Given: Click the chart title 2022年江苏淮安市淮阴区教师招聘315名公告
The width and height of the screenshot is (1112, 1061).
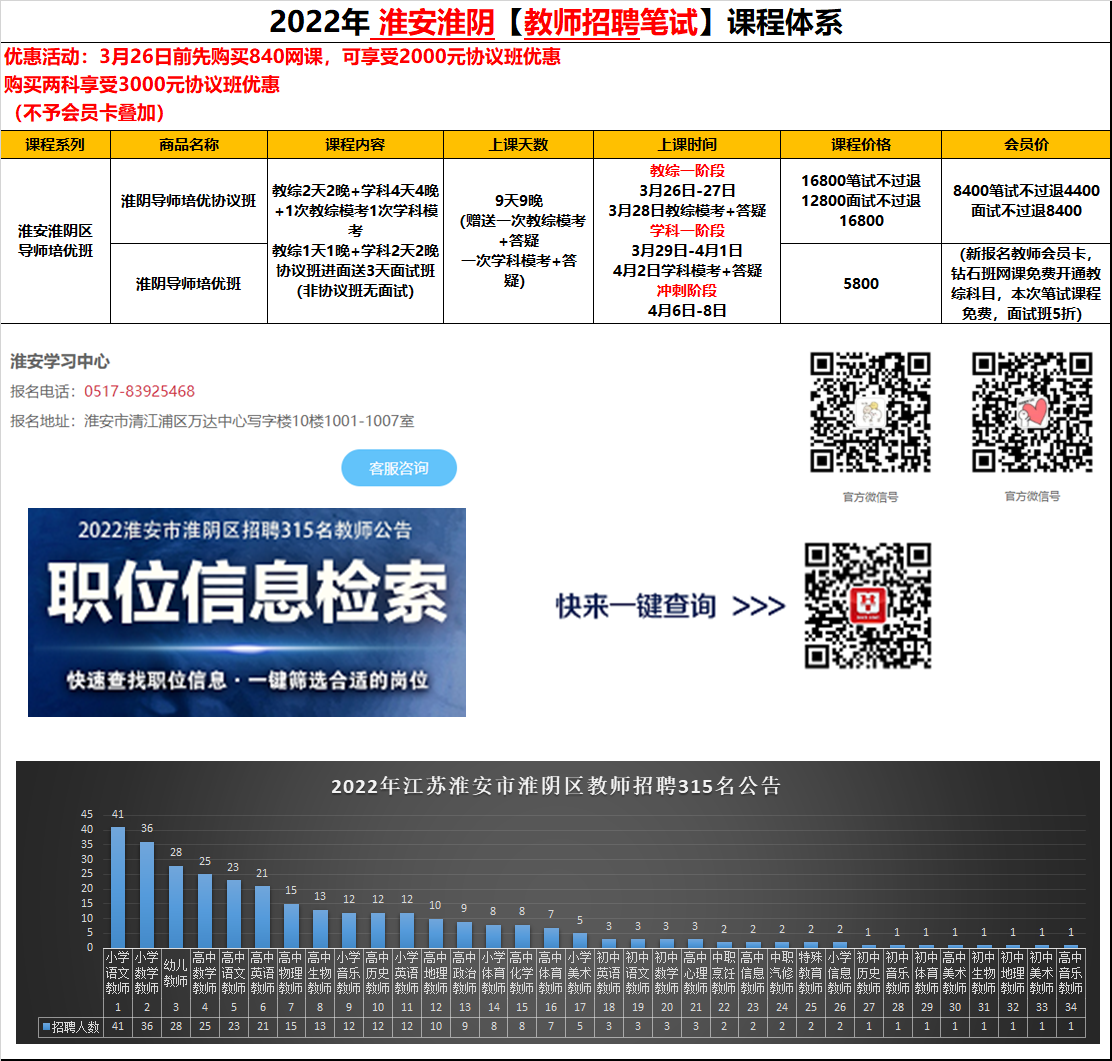Looking at the screenshot, I should (556, 786).
